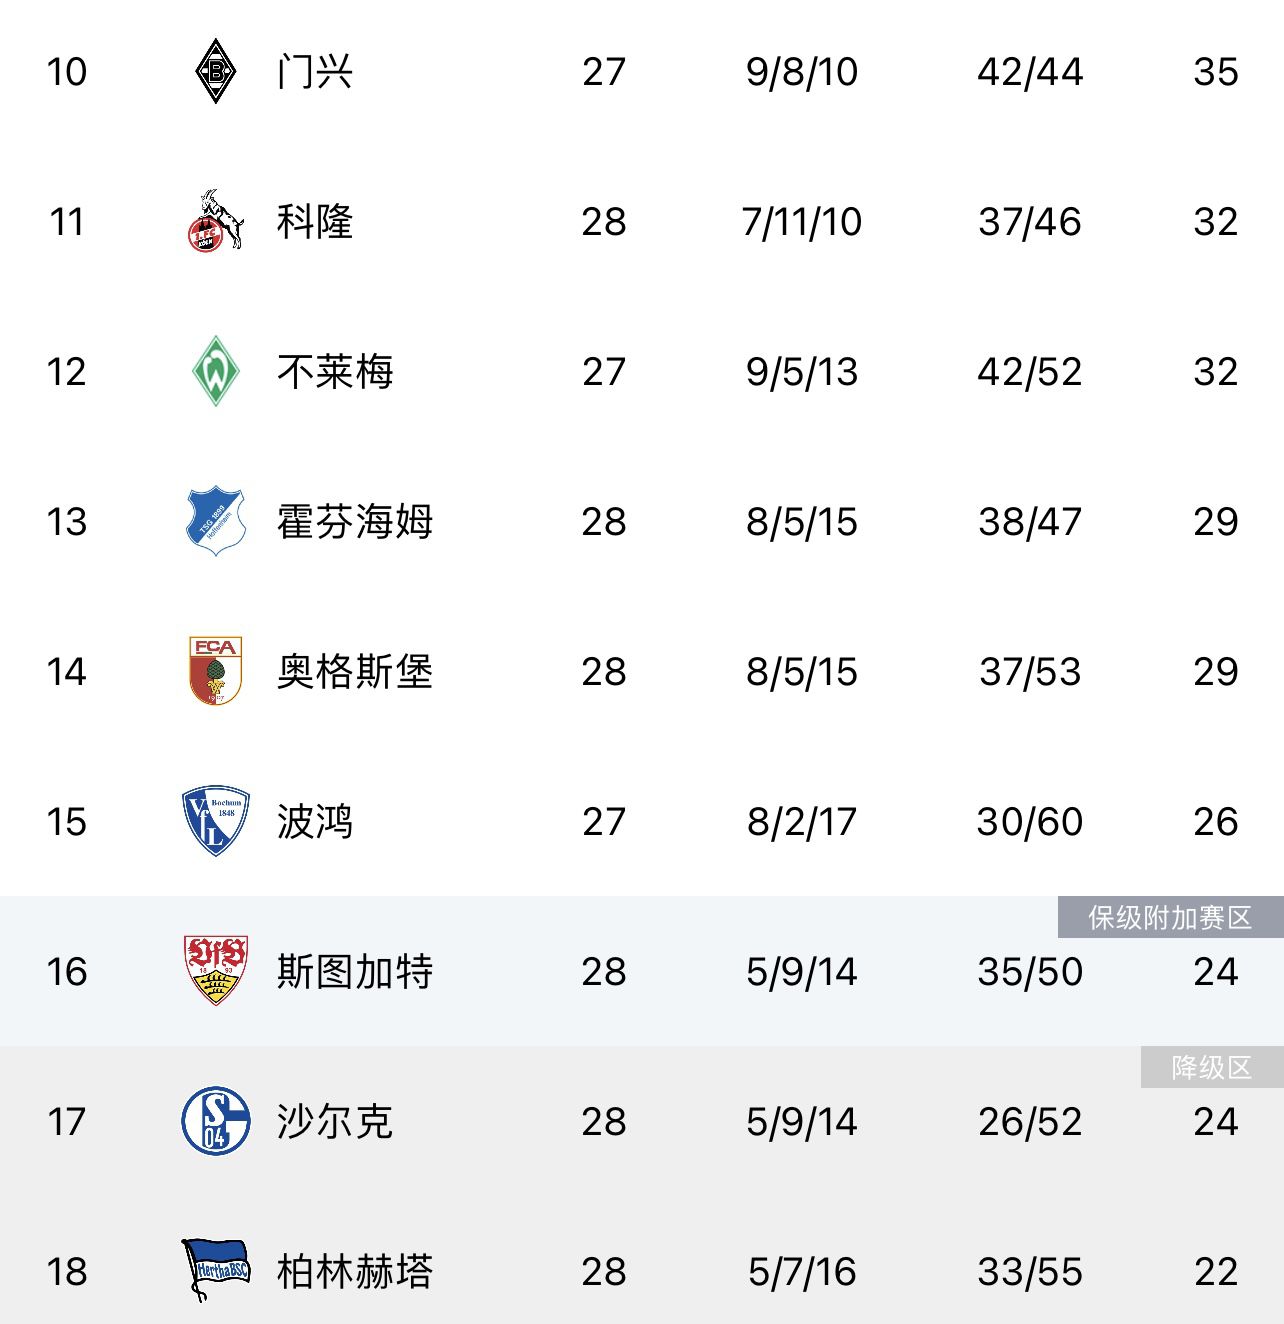The image size is (1284, 1324).
Task: Open the VfL Bochum blue crest
Action: coord(215,821)
